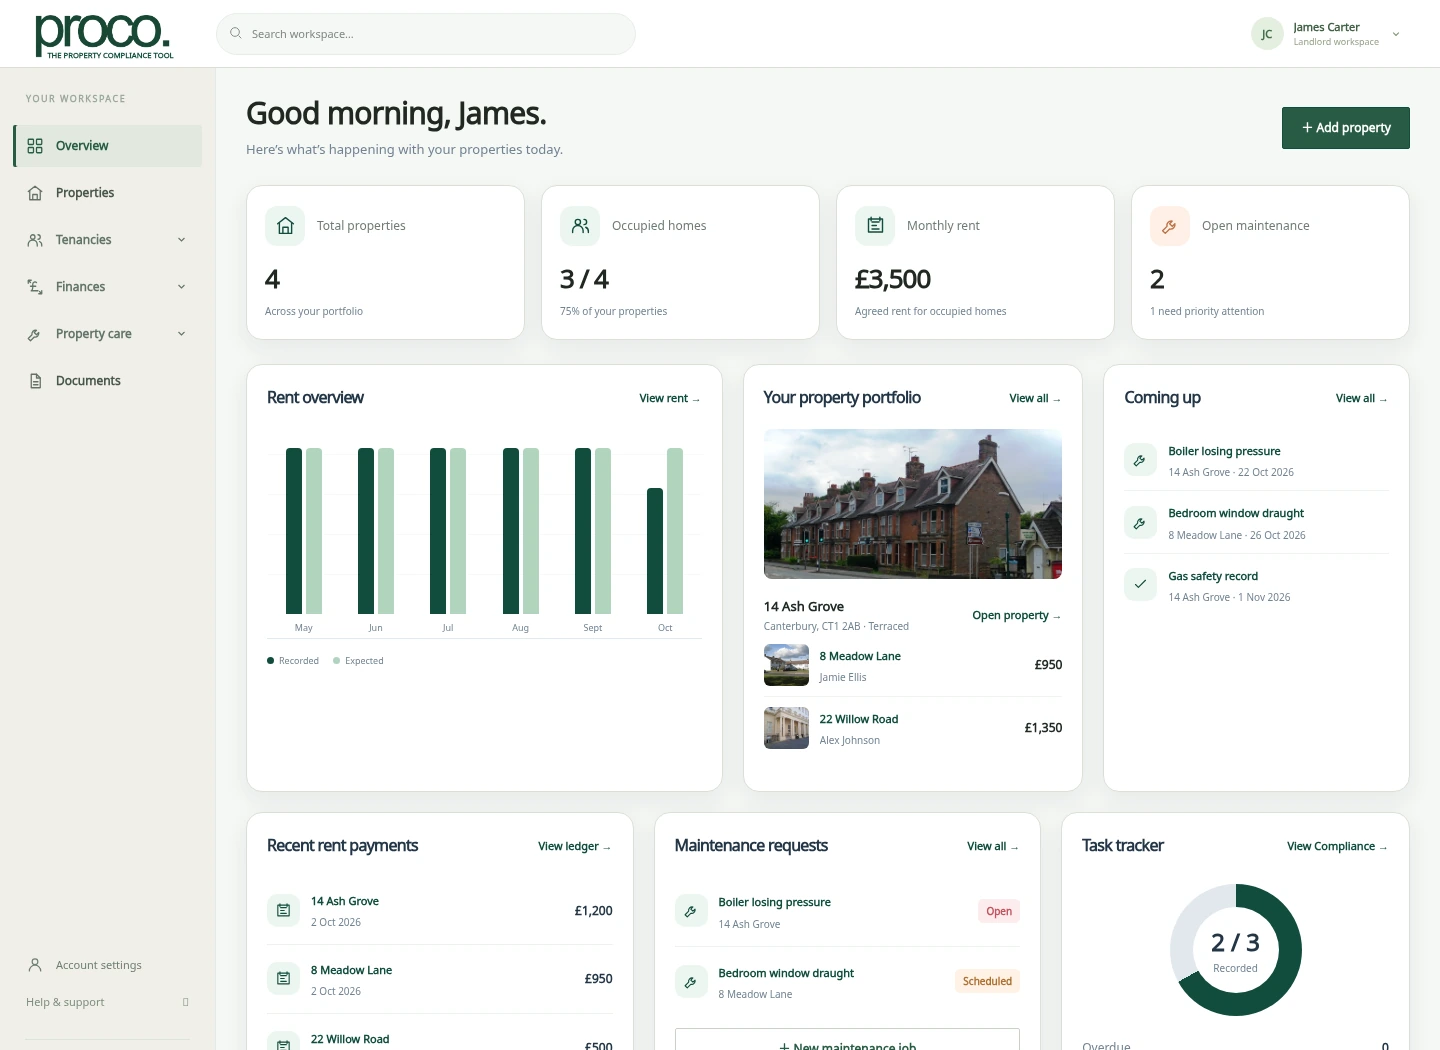Open Help & support
The width and height of the screenshot is (1440, 1050).
click(x=108, y=1002)
